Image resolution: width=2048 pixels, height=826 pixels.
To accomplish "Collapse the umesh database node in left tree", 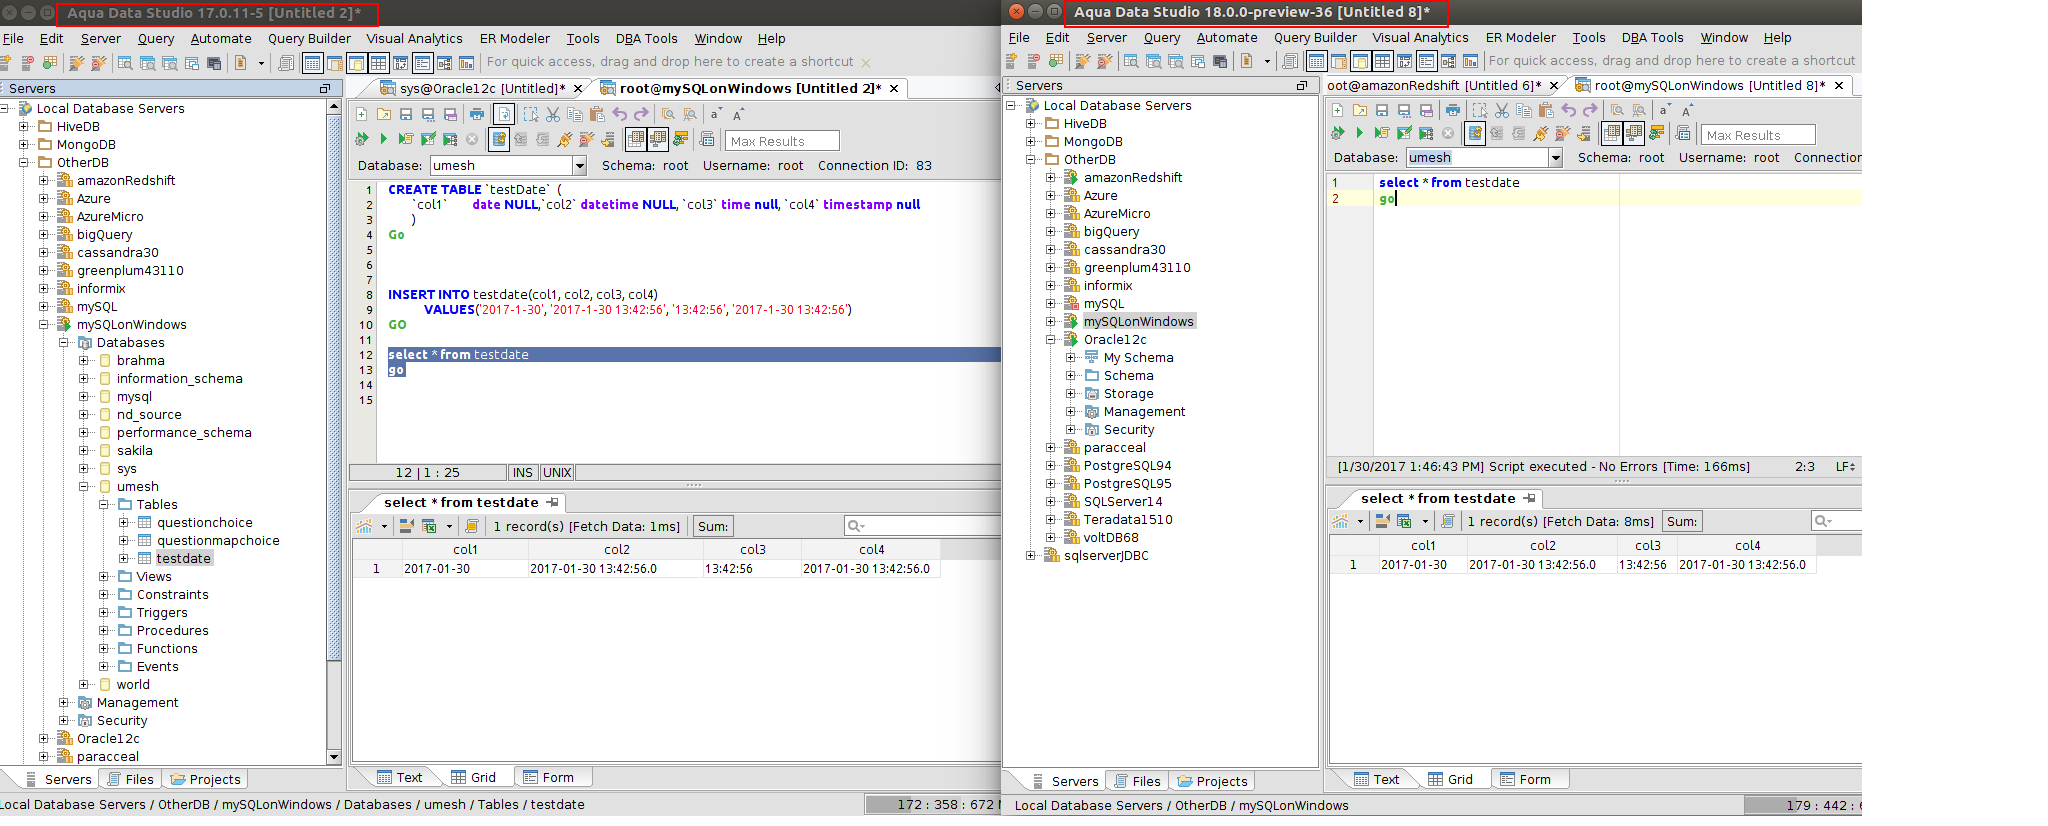I will click(x=84, y=487).
